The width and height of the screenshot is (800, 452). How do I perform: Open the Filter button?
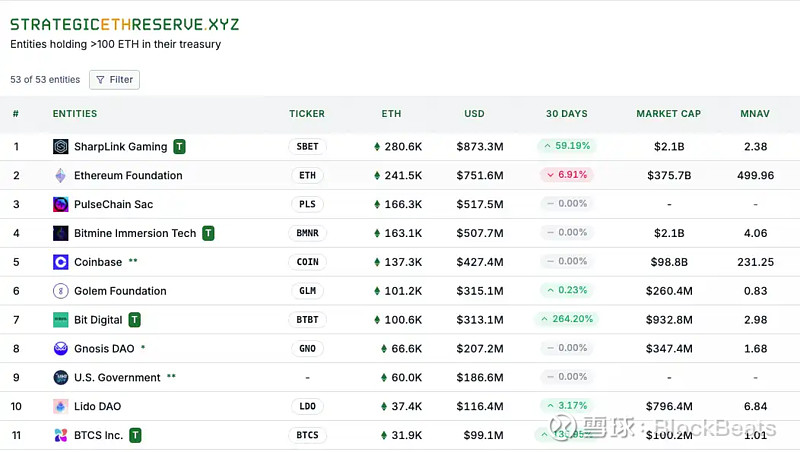tap(114, 80)
